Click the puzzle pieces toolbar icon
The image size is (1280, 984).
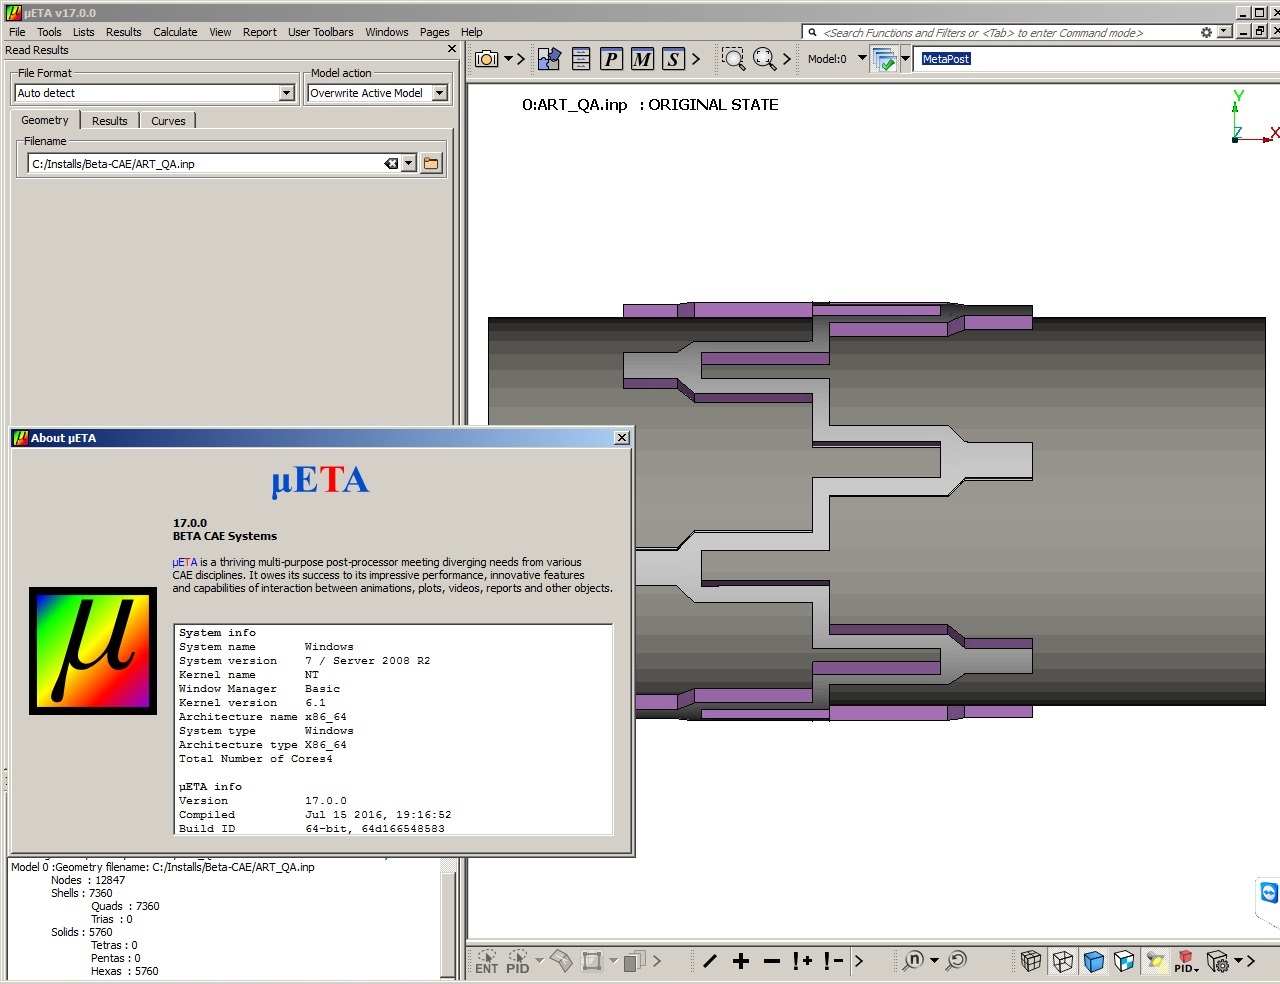pos(549,59)
